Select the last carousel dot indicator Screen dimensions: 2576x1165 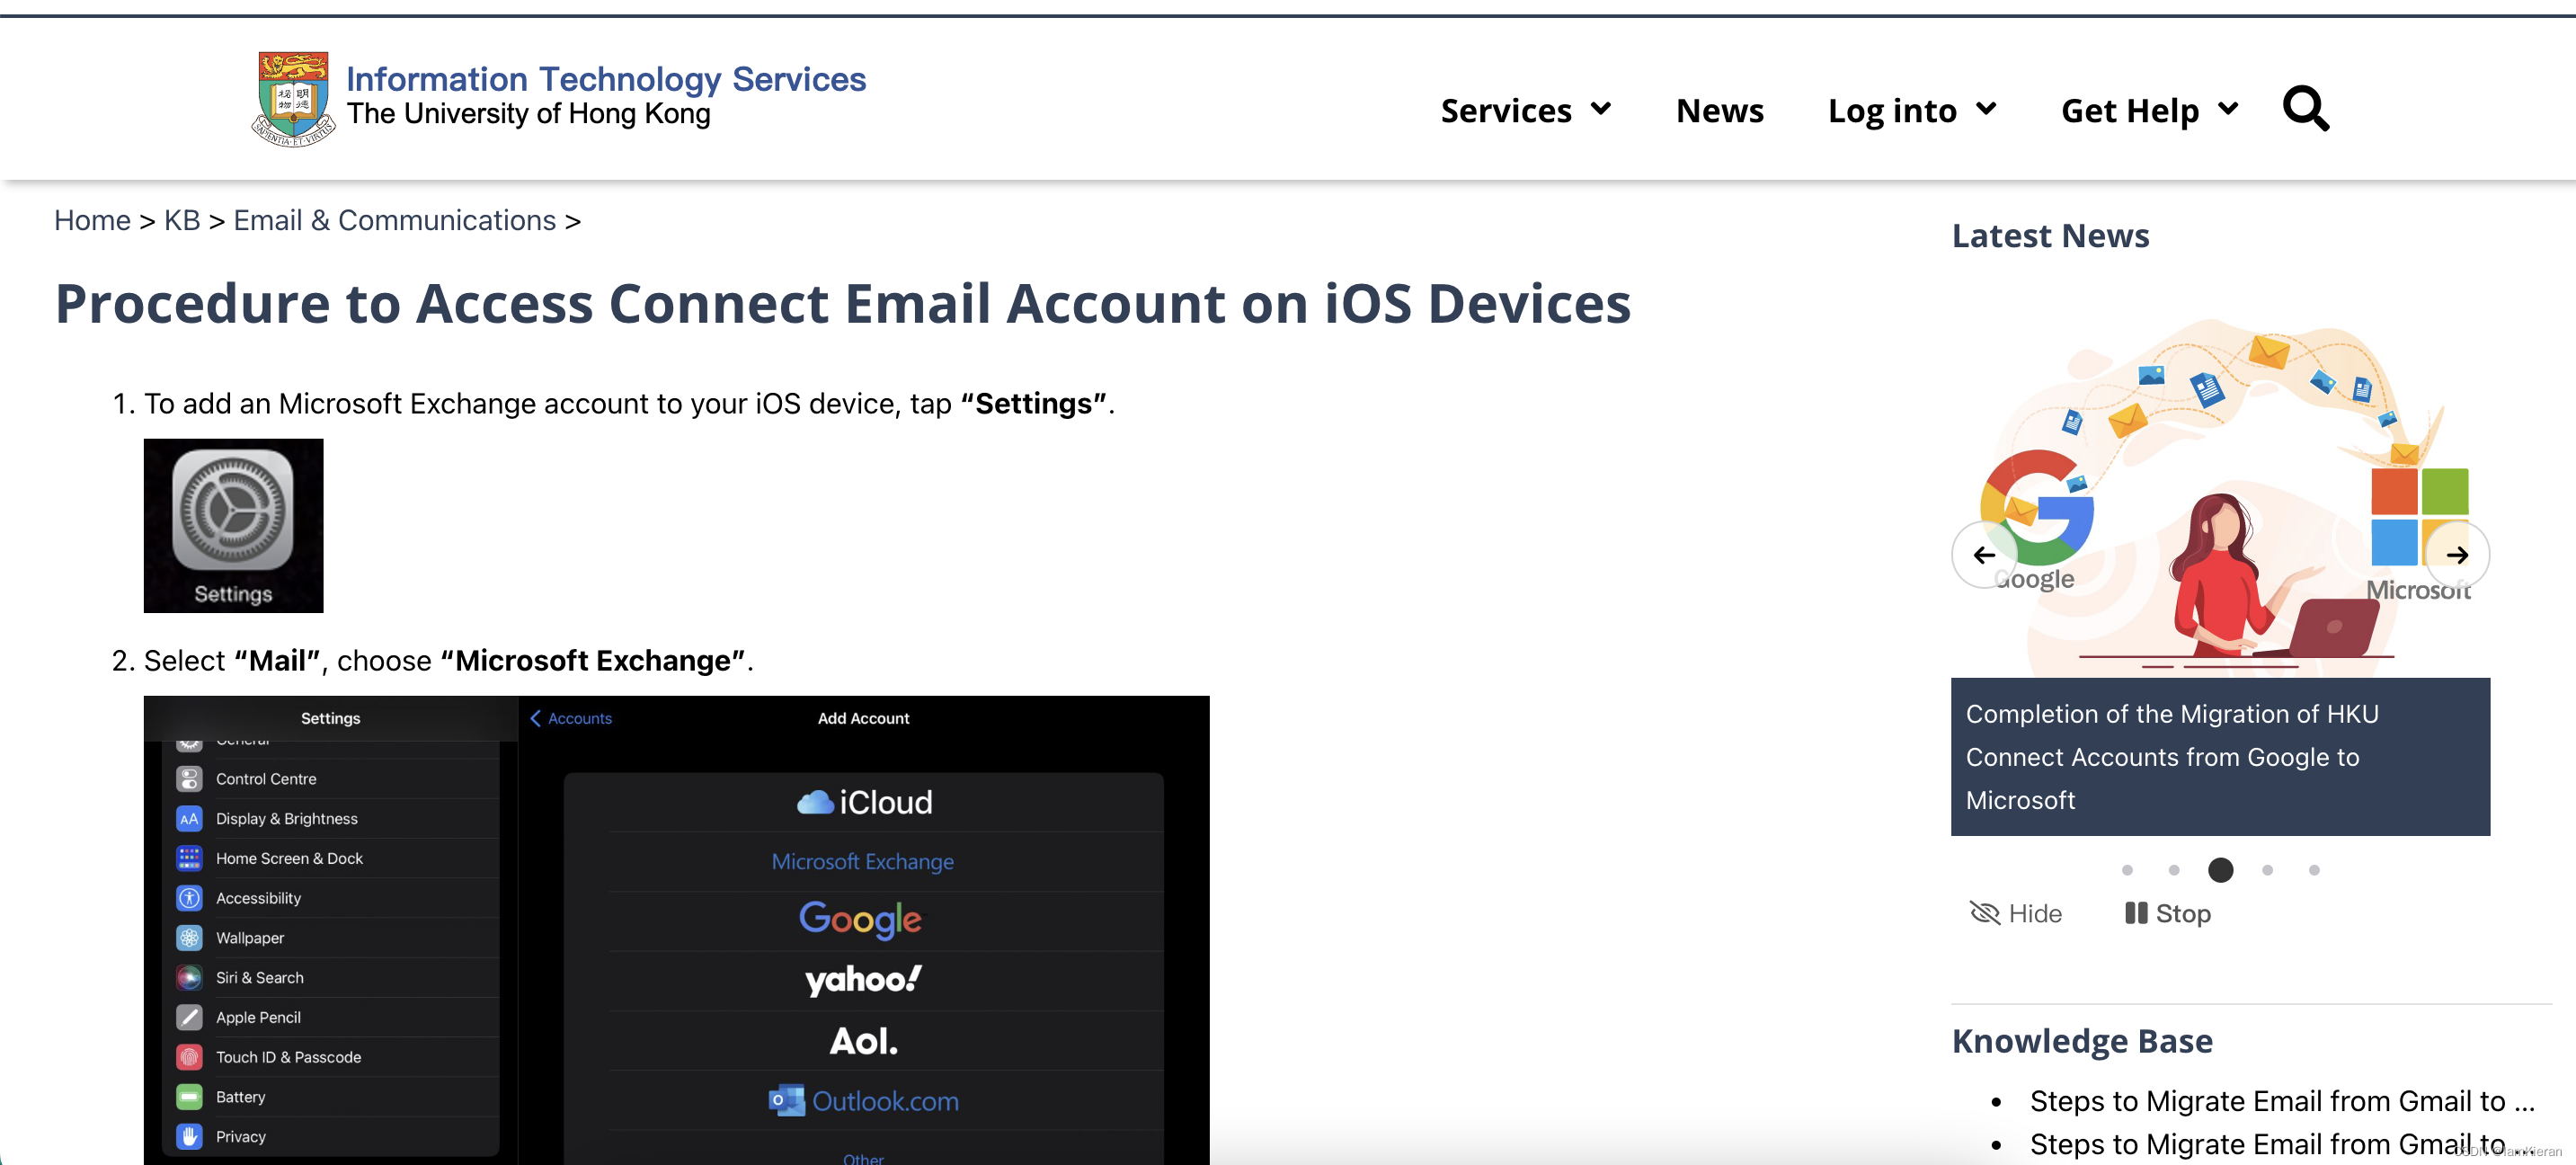pyautogui.click(x=2314, y=870)
